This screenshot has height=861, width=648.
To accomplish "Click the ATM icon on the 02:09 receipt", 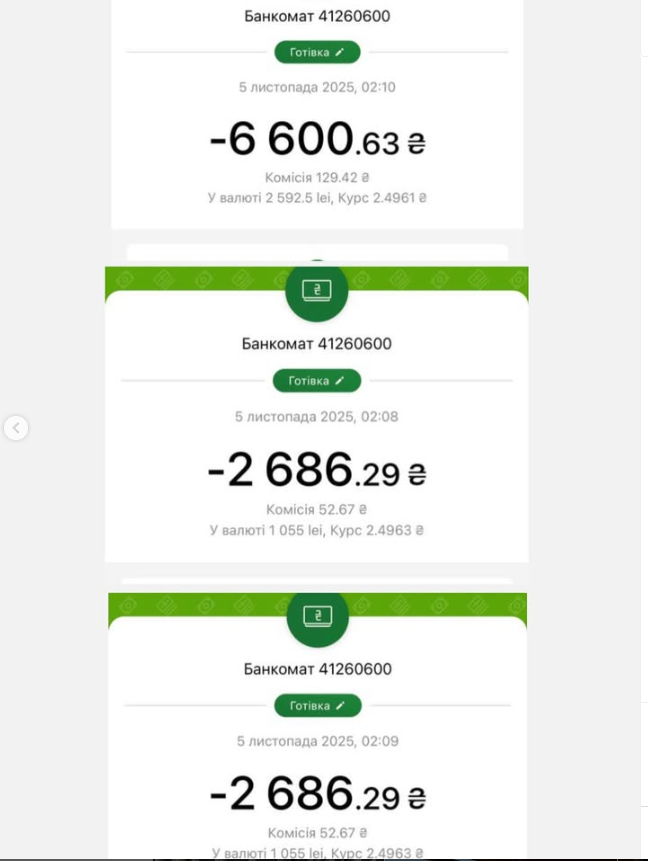I will [x=317, y=617].
